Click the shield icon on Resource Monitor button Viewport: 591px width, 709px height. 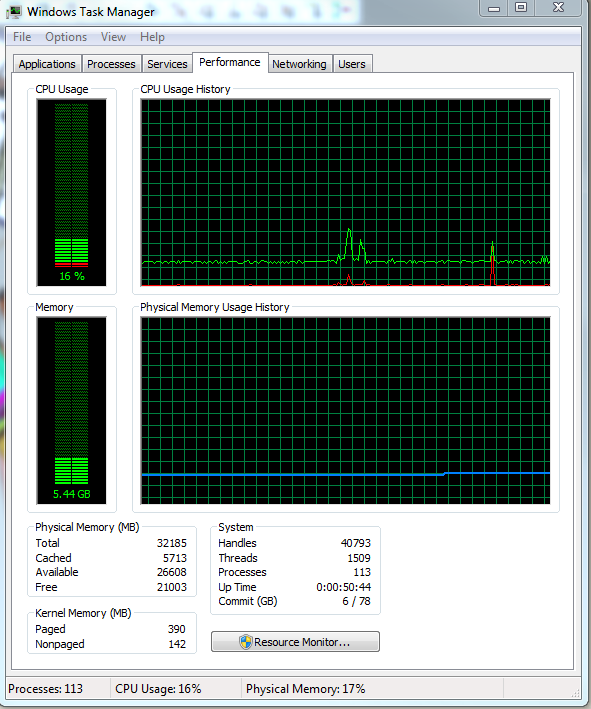point(246,642)
